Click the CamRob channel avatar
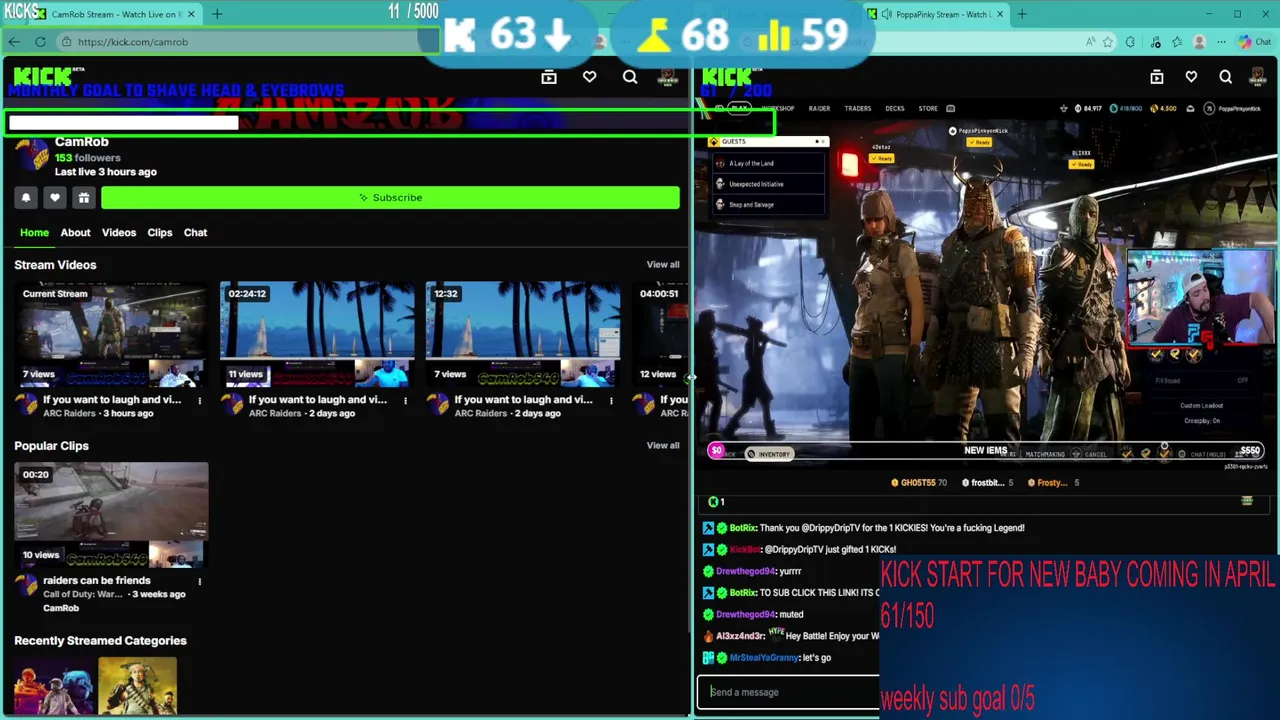 32,156
